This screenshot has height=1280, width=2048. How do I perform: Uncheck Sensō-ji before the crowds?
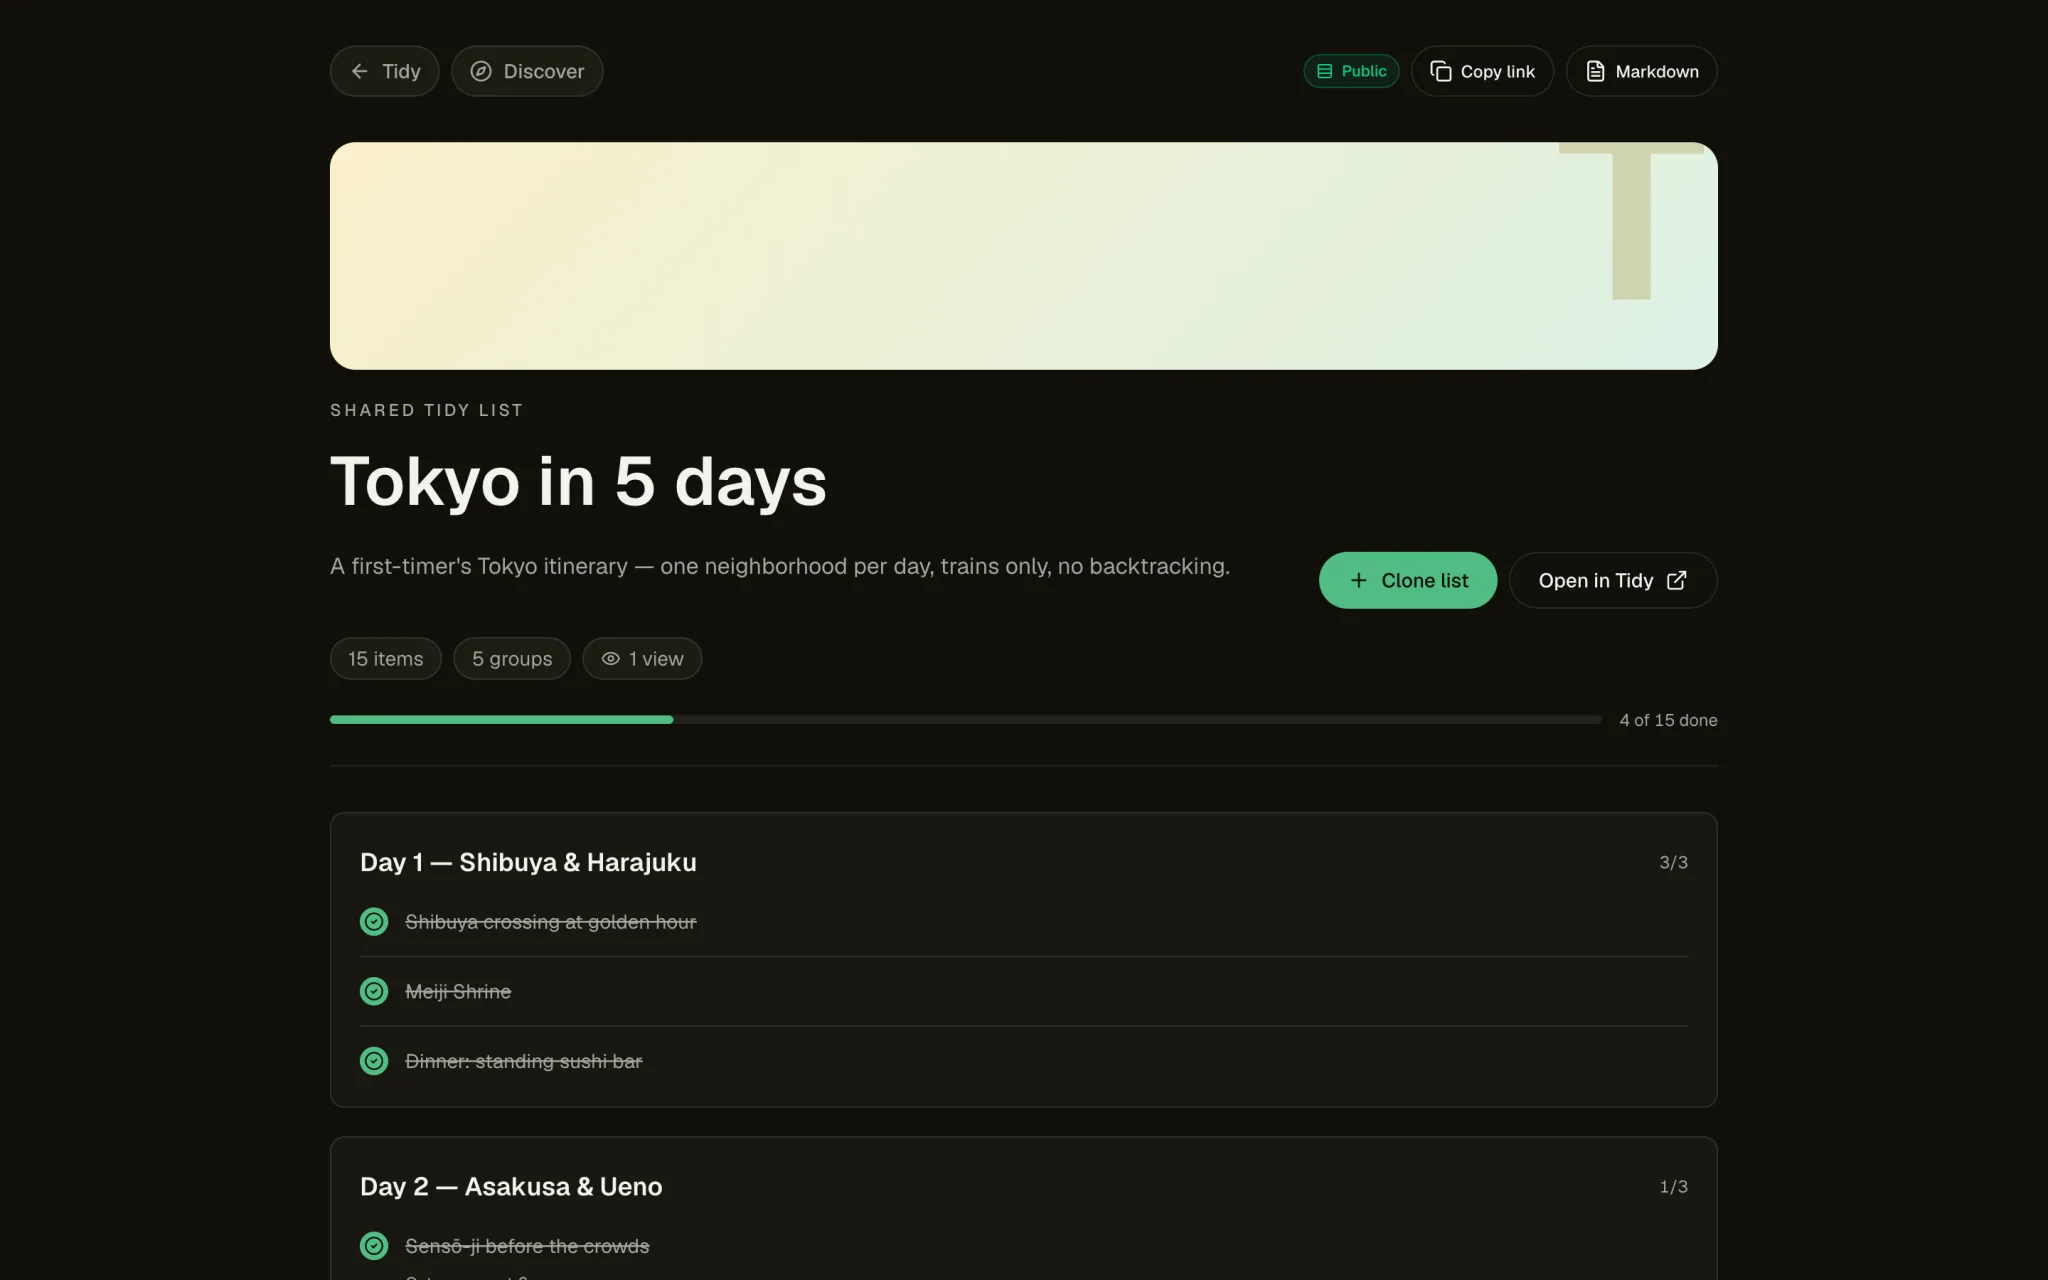tap(374, 1245)
